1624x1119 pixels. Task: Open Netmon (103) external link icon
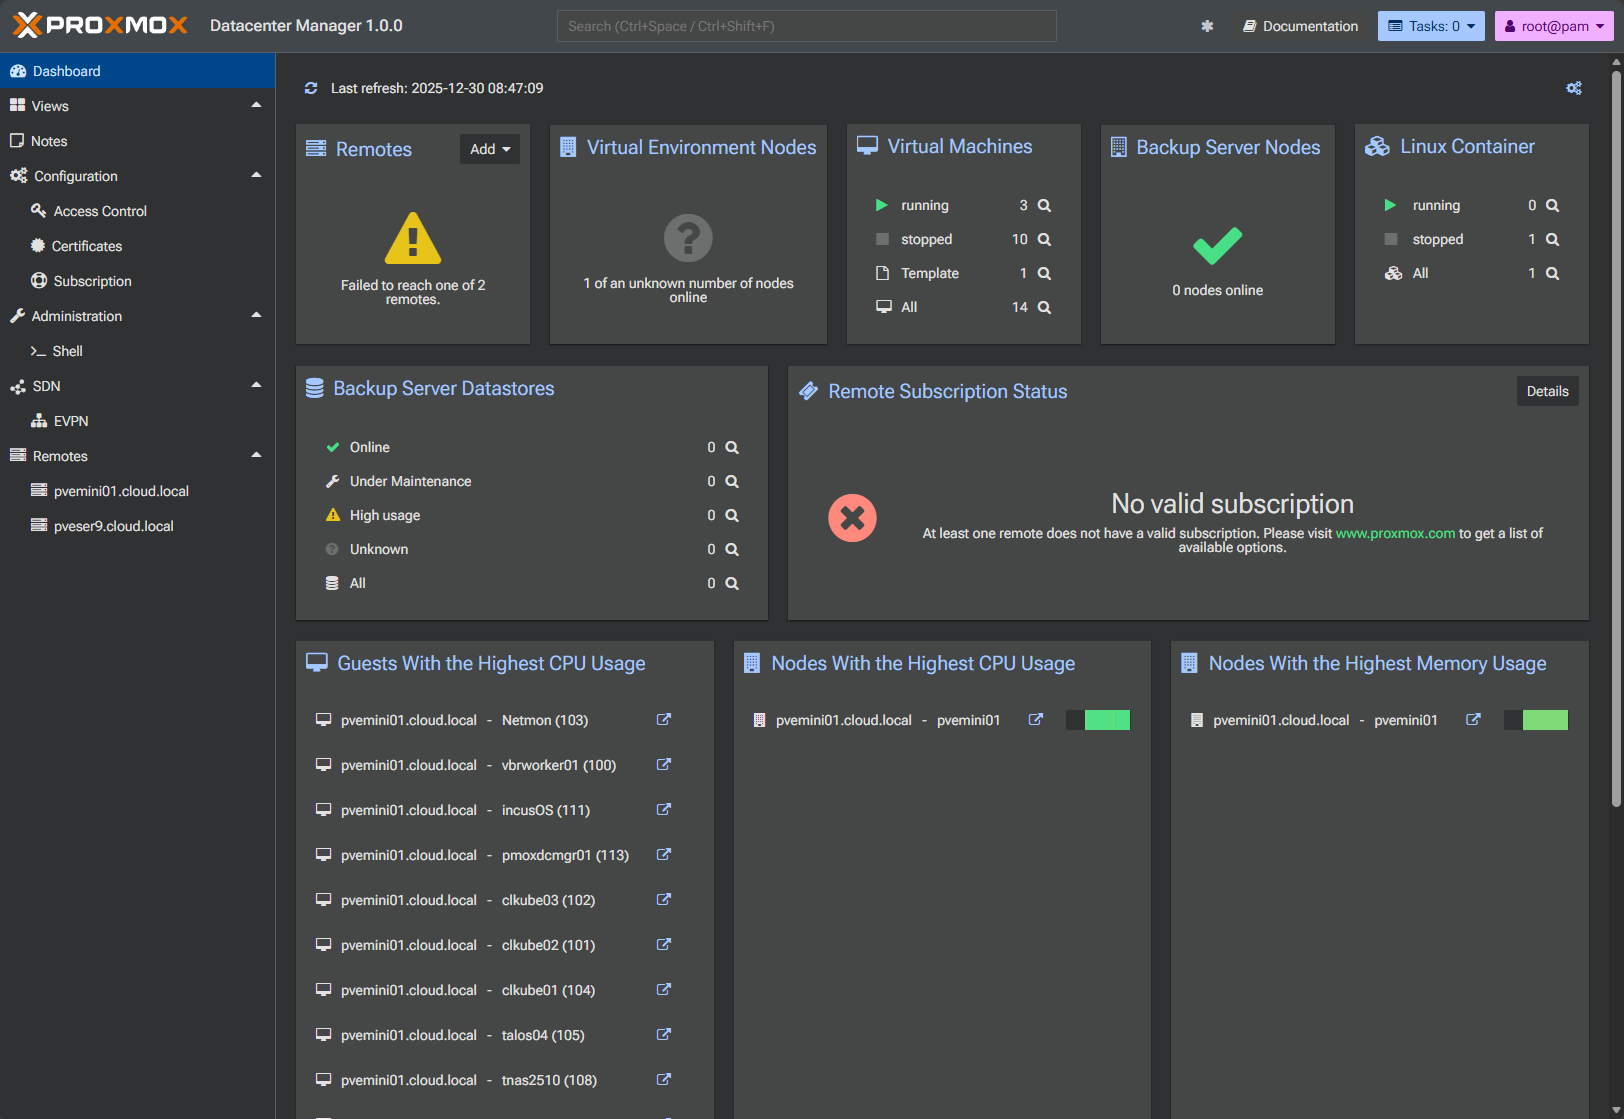[663, 720]
